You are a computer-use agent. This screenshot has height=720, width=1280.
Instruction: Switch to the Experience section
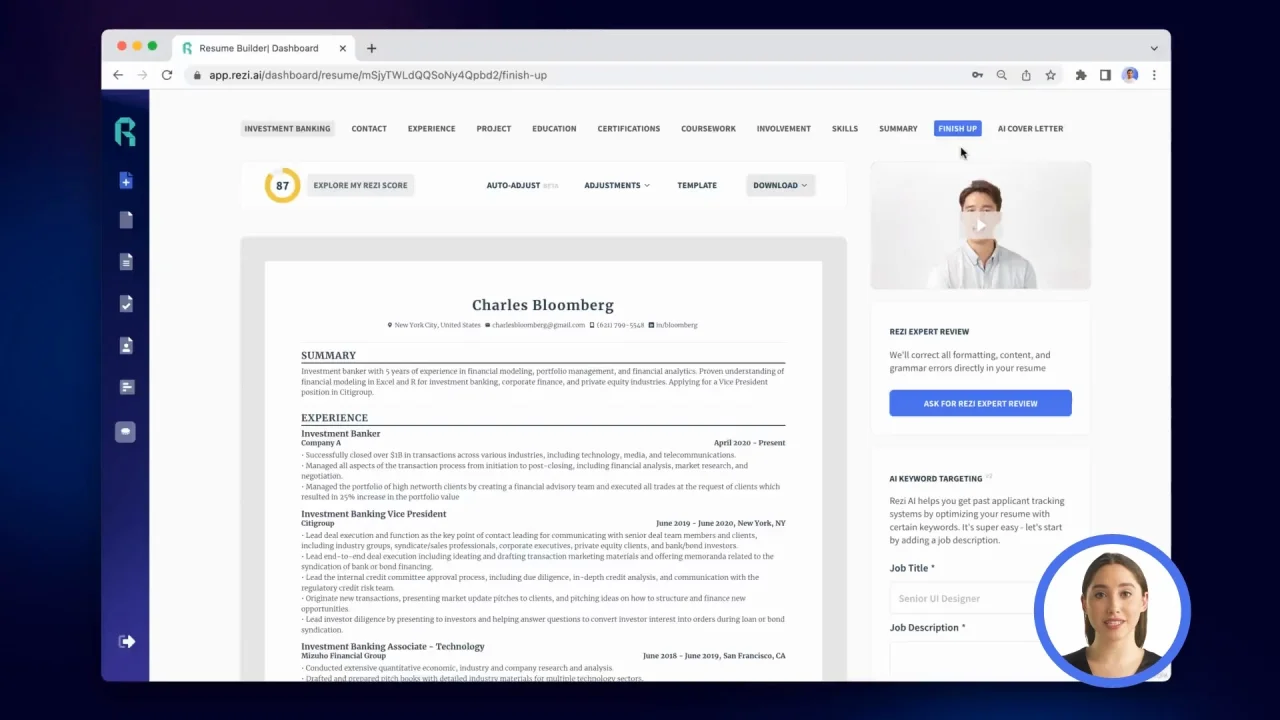click(431, 128)
